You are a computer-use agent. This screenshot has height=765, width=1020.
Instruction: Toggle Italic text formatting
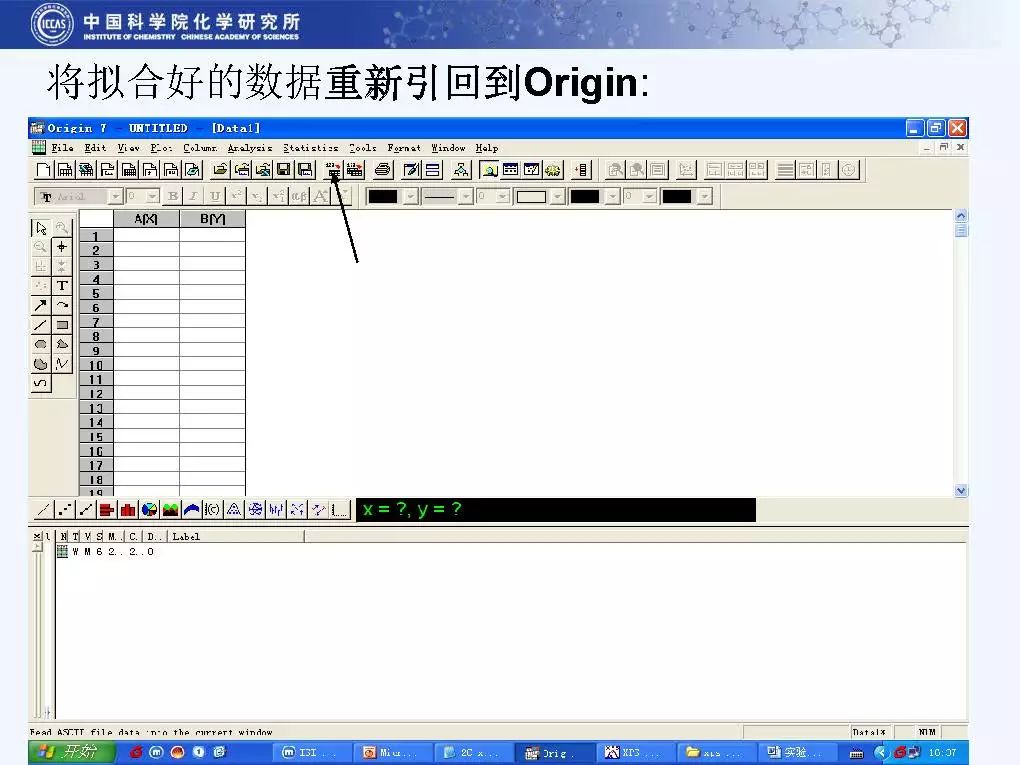tap(193, 196)
